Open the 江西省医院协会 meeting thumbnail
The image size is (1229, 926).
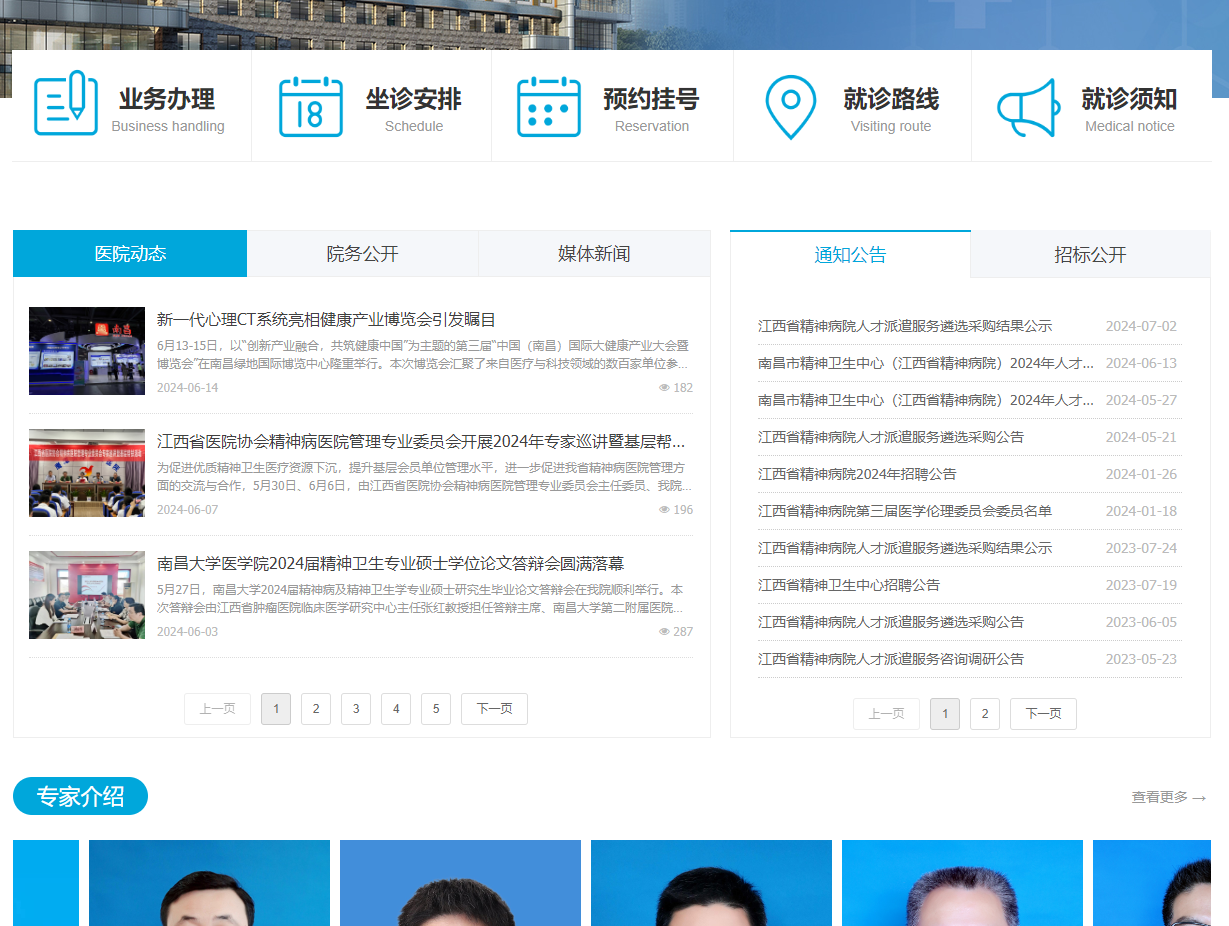click(87, 473)
